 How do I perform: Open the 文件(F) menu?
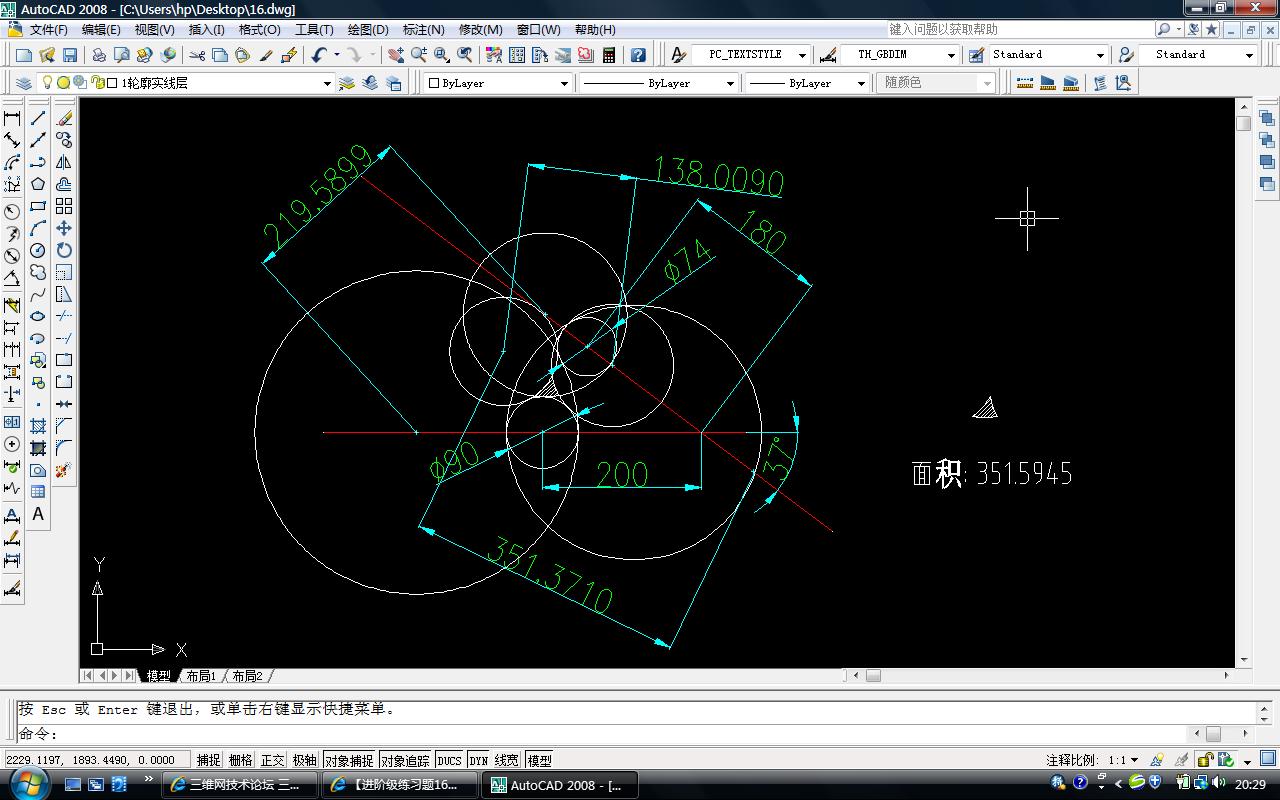(x=49, y=30)
